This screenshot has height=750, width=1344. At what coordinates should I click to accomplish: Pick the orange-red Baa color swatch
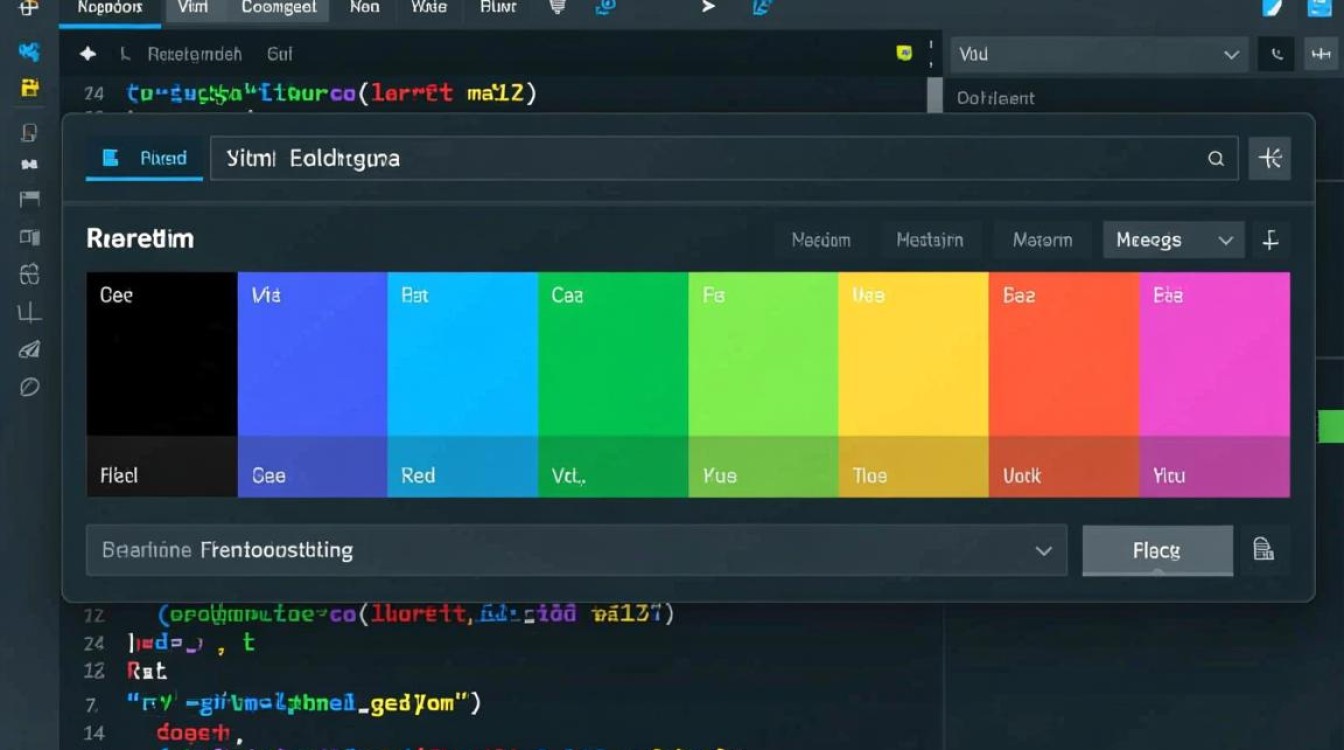click(x=1063, y=355)
